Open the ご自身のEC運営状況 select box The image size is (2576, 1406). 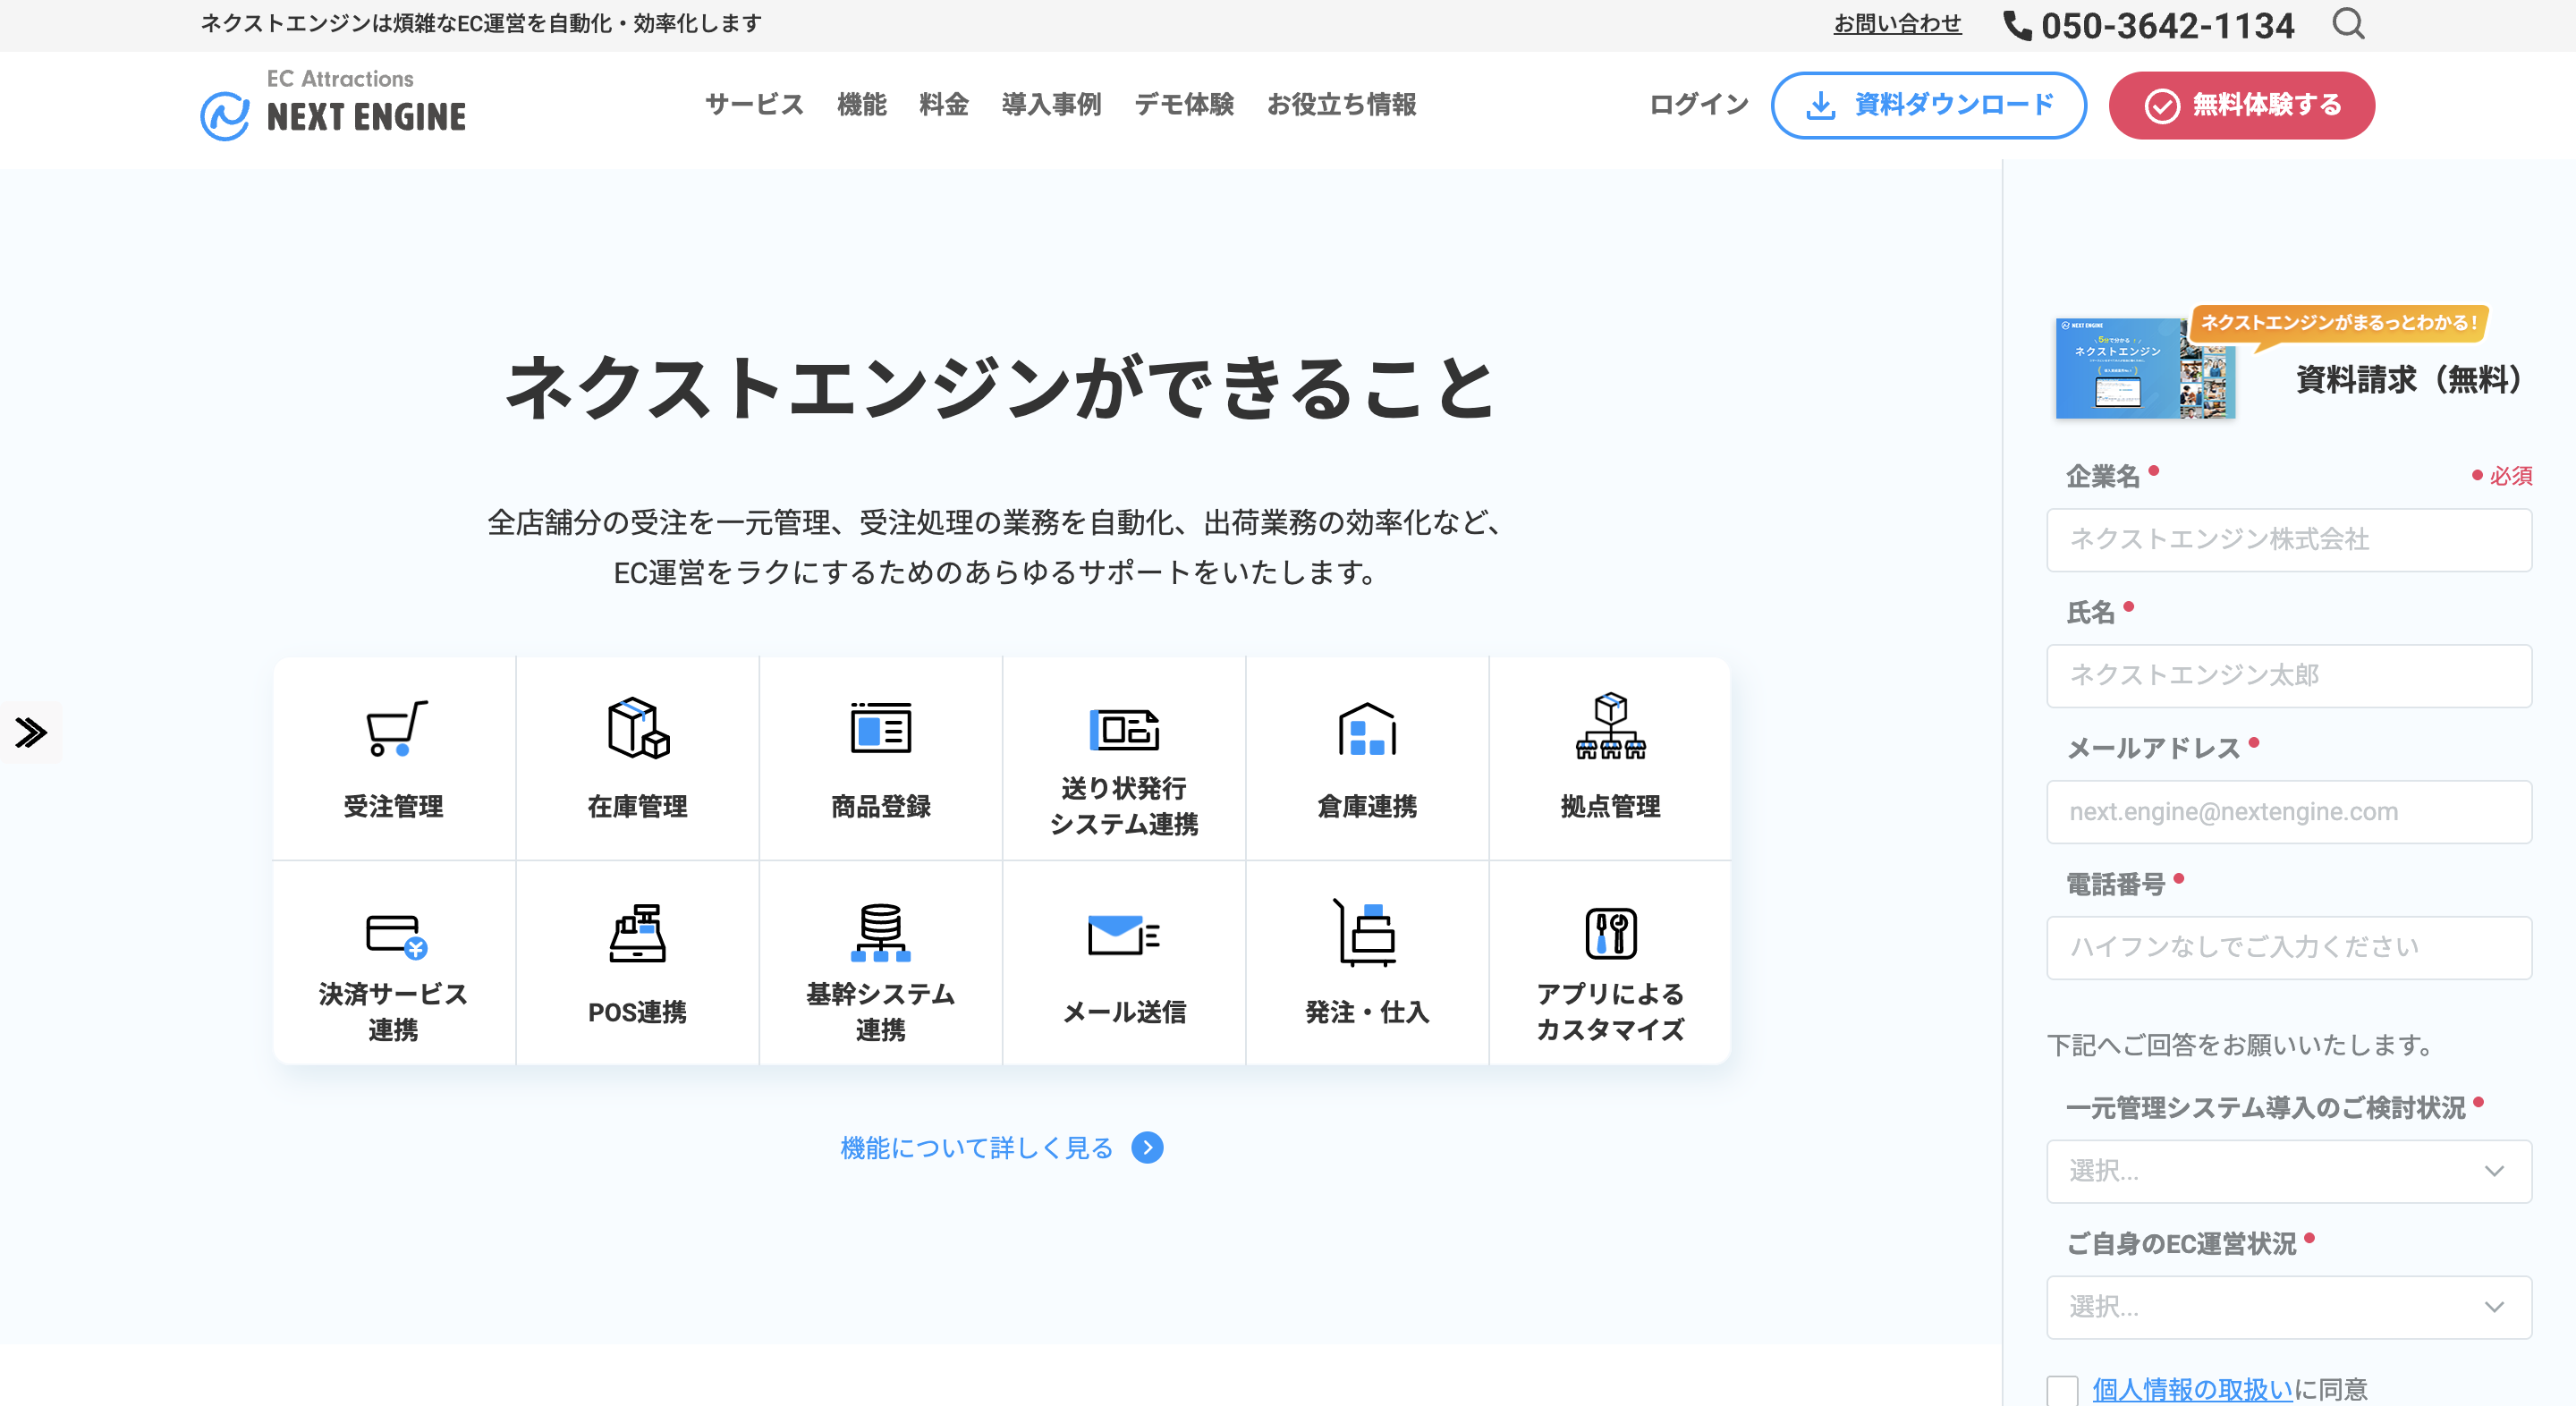click(2288, 1307)
